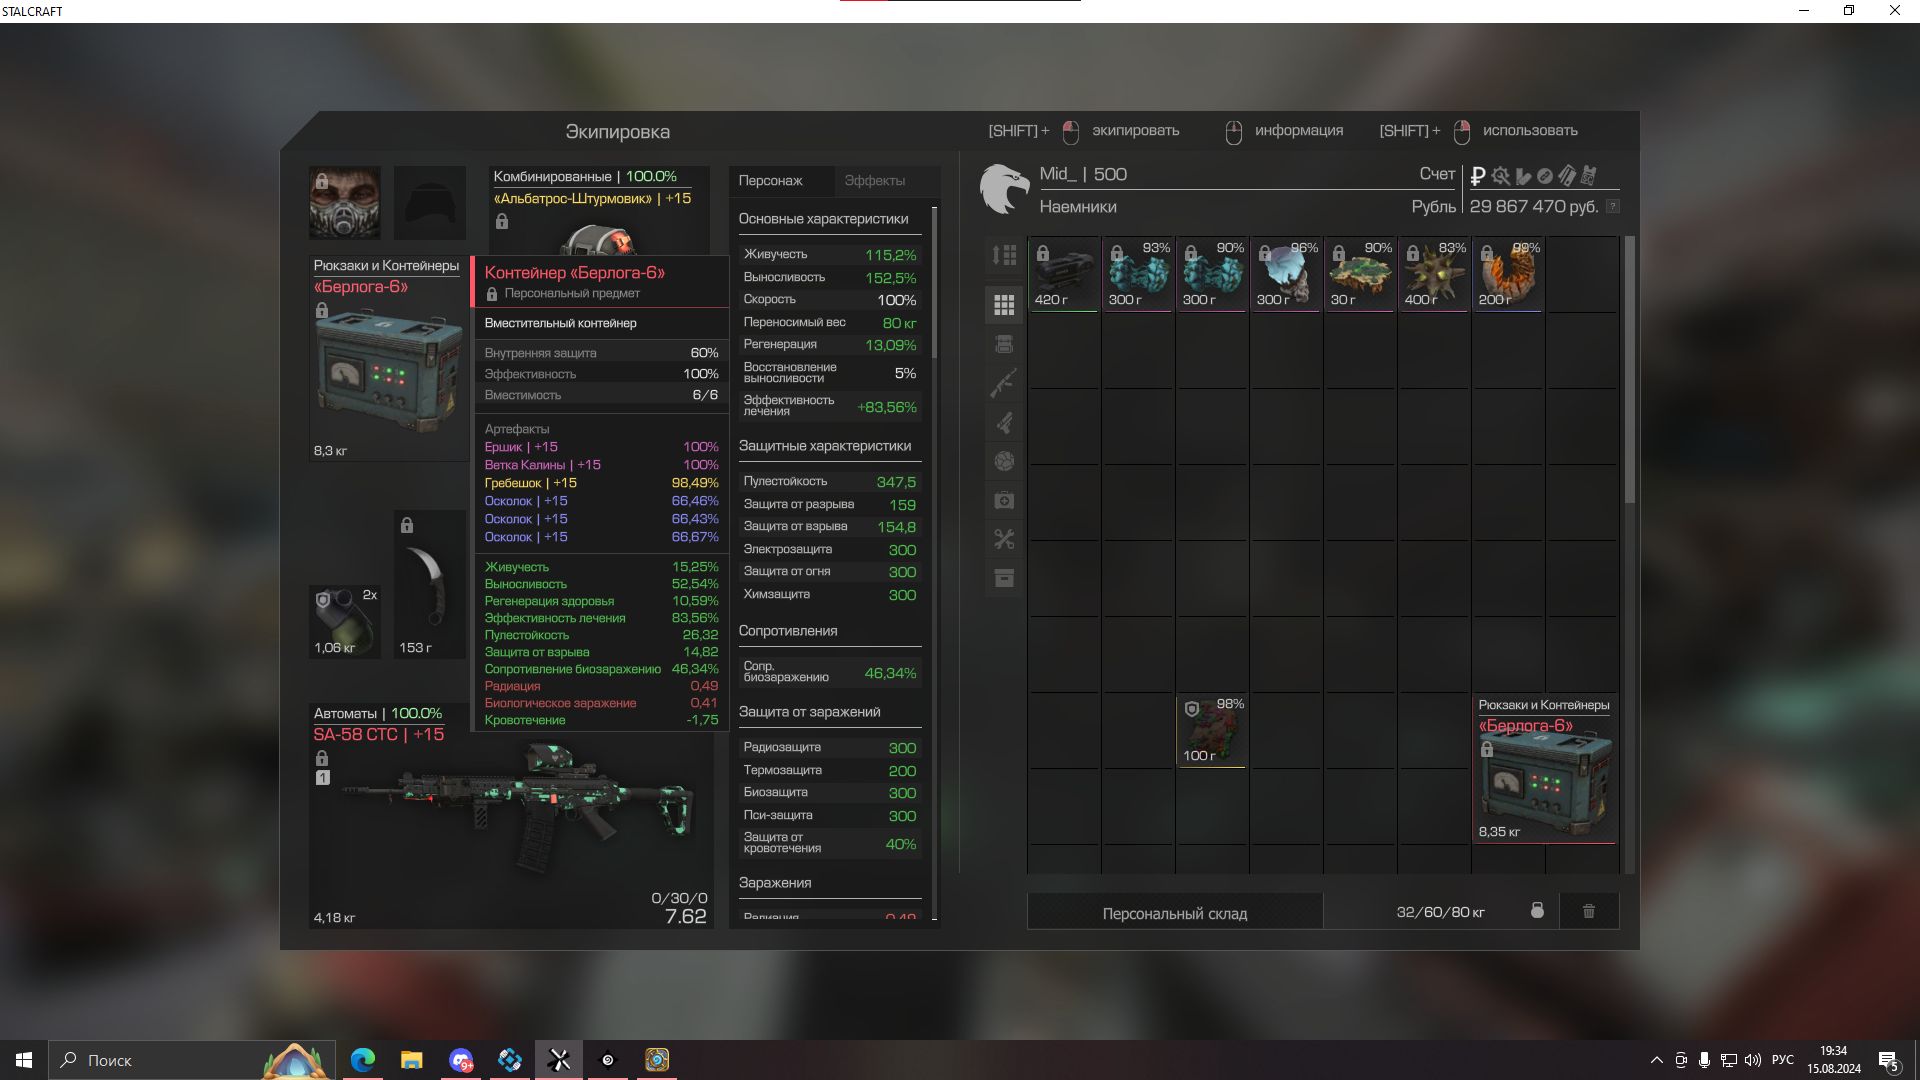Click the Ветка Калины | +15 line
The width and height of the screenshot is (1920, 1080).
[x=601, y=465]
